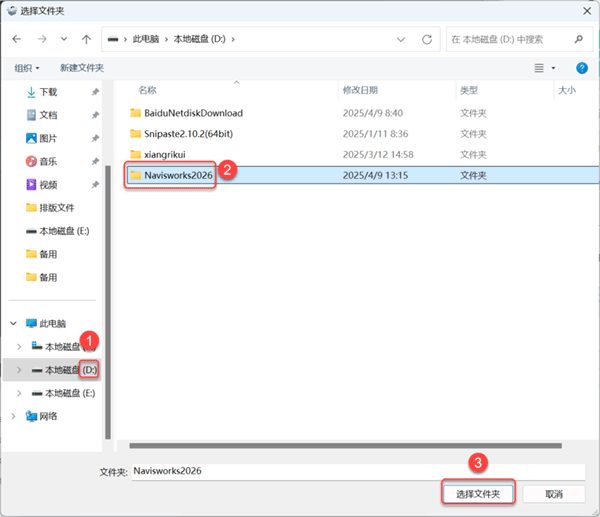The width and height of the screenshot is (600, 517).
Task: Go up one folder level arrow
Action: coord(86,39)
